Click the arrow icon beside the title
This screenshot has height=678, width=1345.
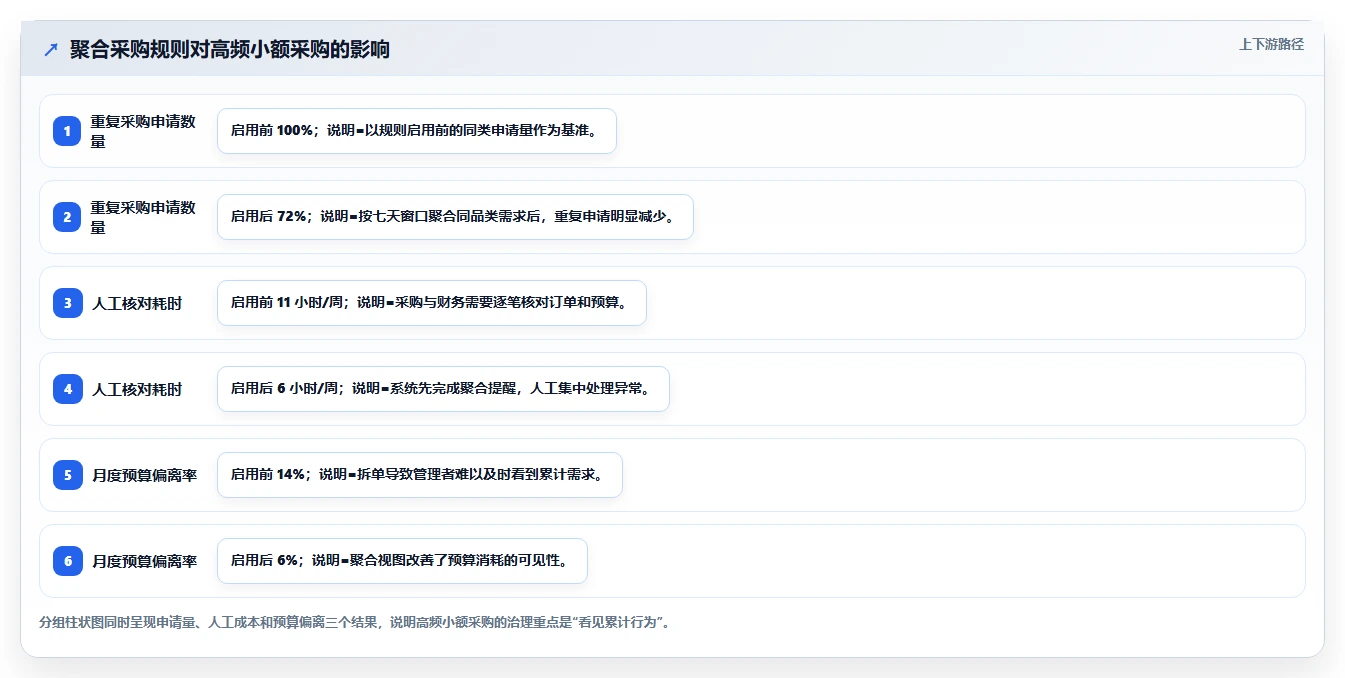[51, 50]
